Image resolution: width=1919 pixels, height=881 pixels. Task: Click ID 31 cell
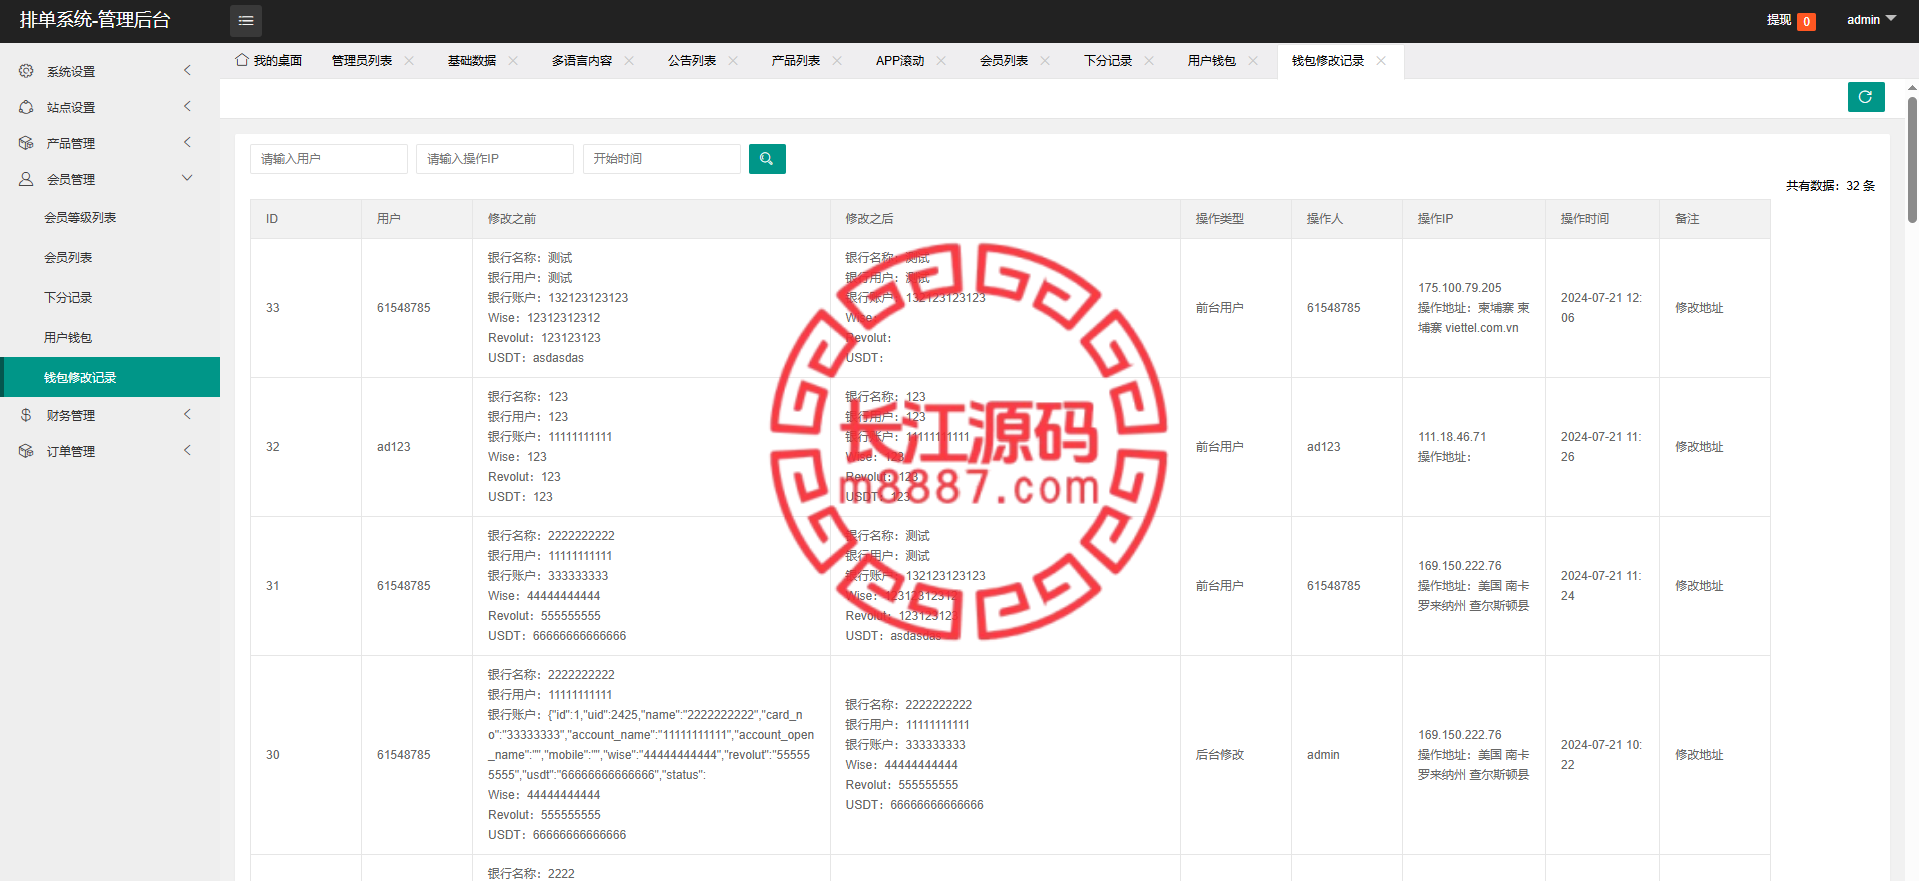(273, 586)
